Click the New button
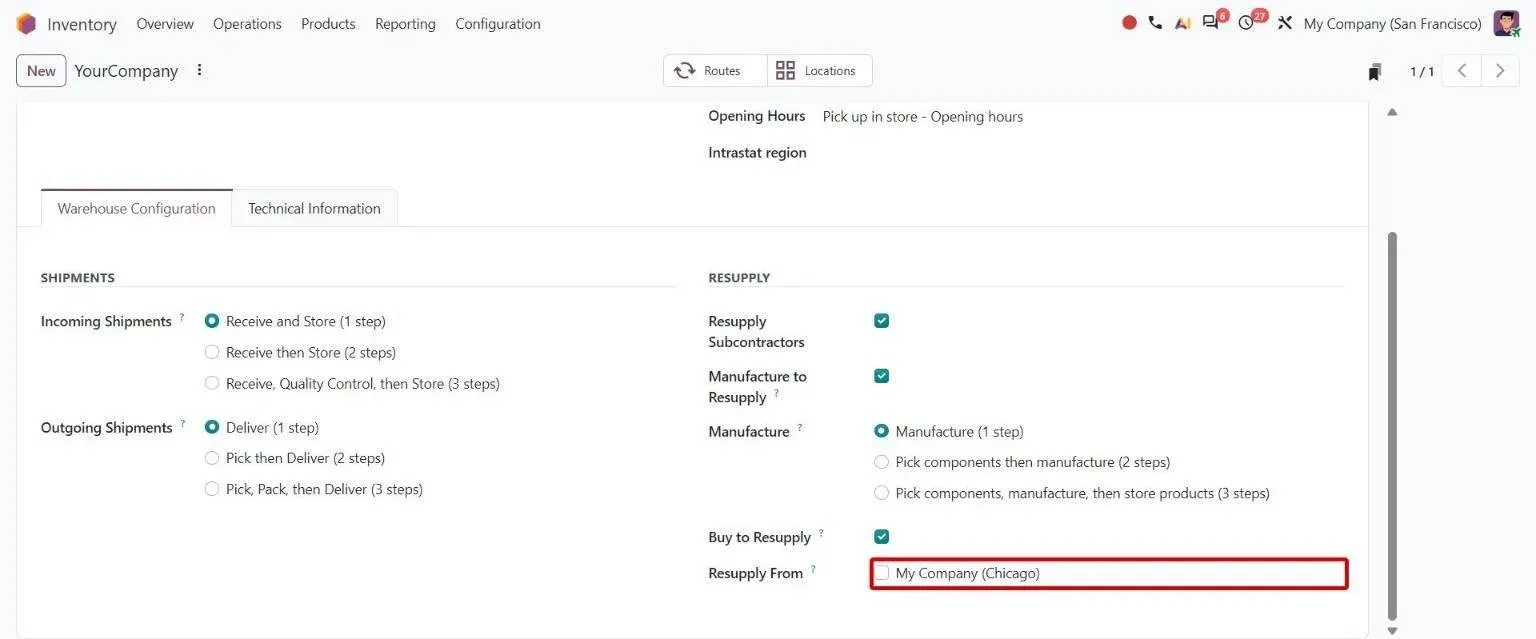Screen dimensions: 1536x639 (x=41, y=70)
